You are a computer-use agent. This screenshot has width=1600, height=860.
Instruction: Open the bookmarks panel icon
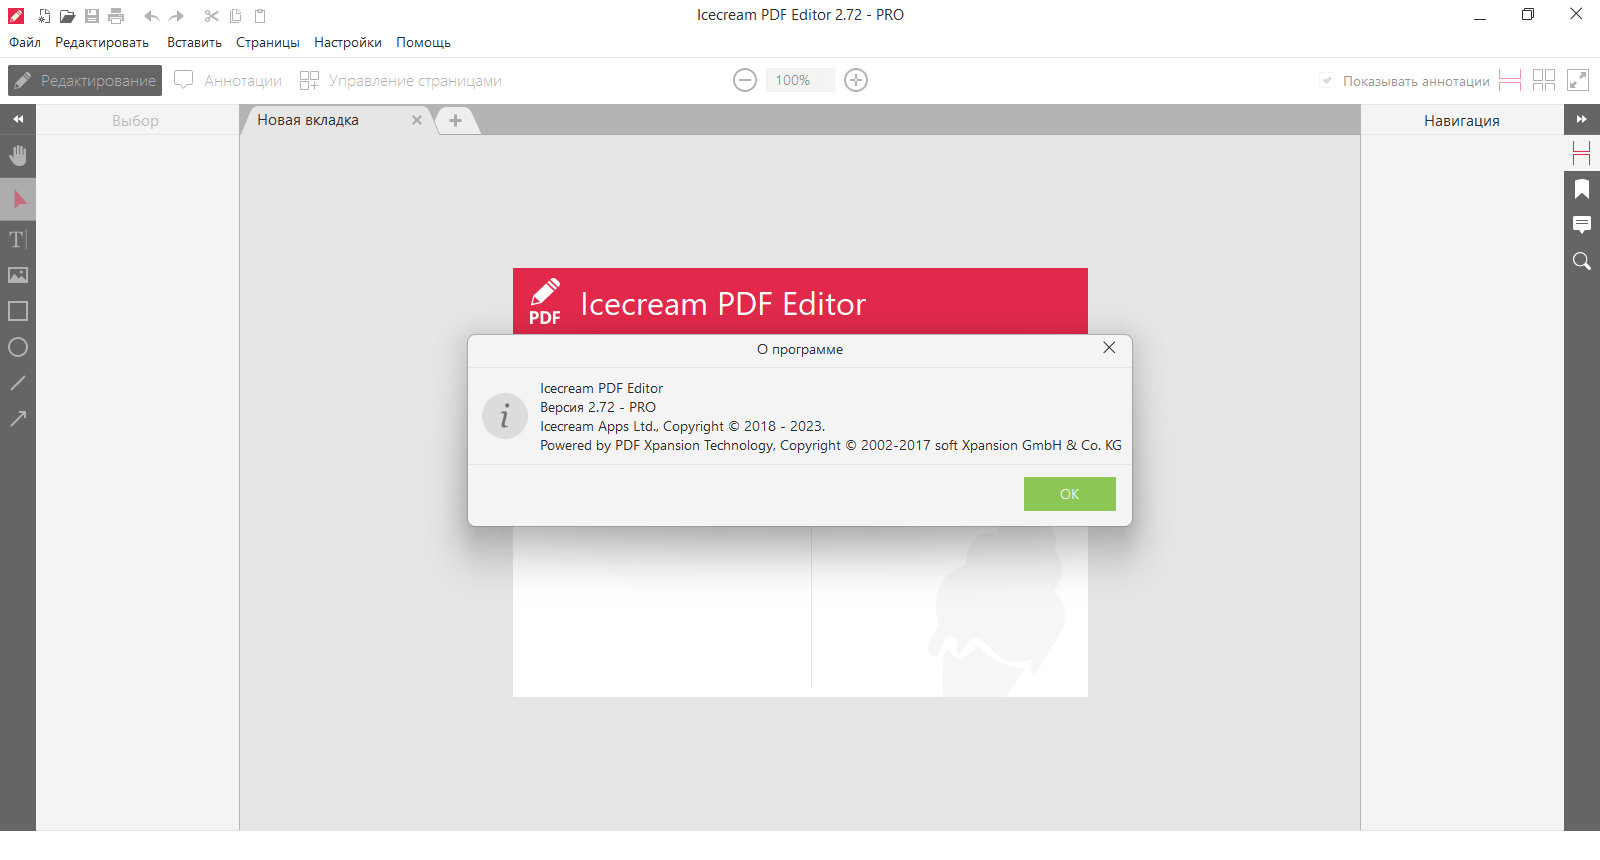pos(1582,189)
